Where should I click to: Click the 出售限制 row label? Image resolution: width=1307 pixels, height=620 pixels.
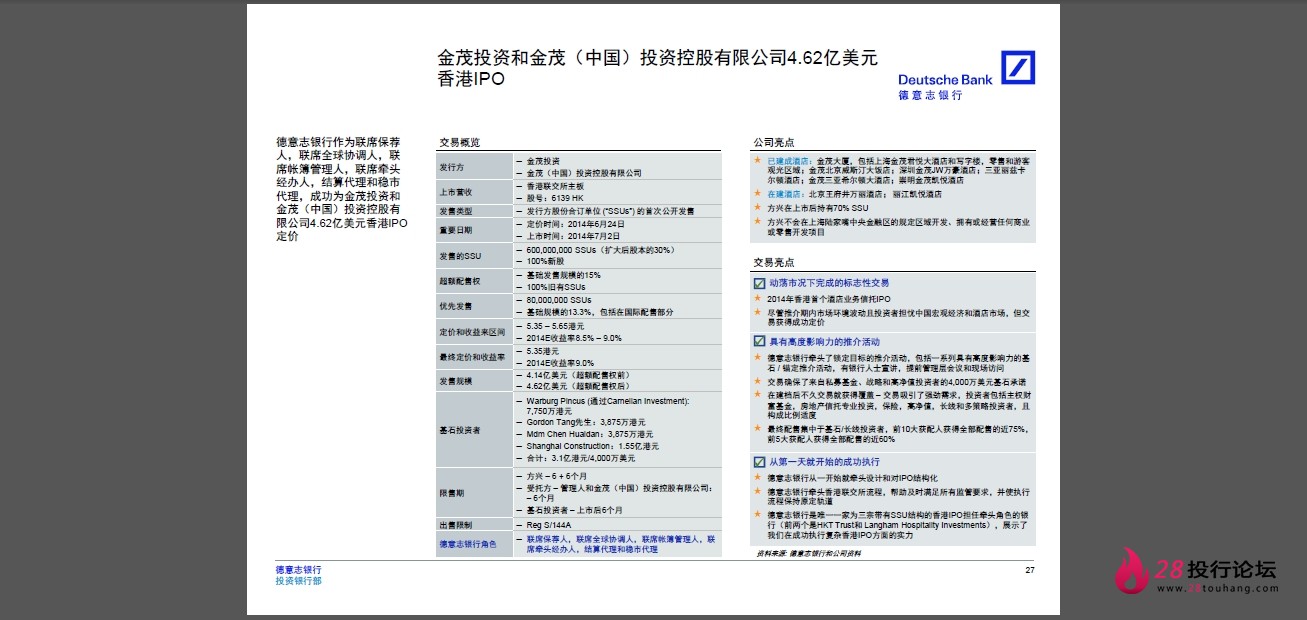(456, 525)
